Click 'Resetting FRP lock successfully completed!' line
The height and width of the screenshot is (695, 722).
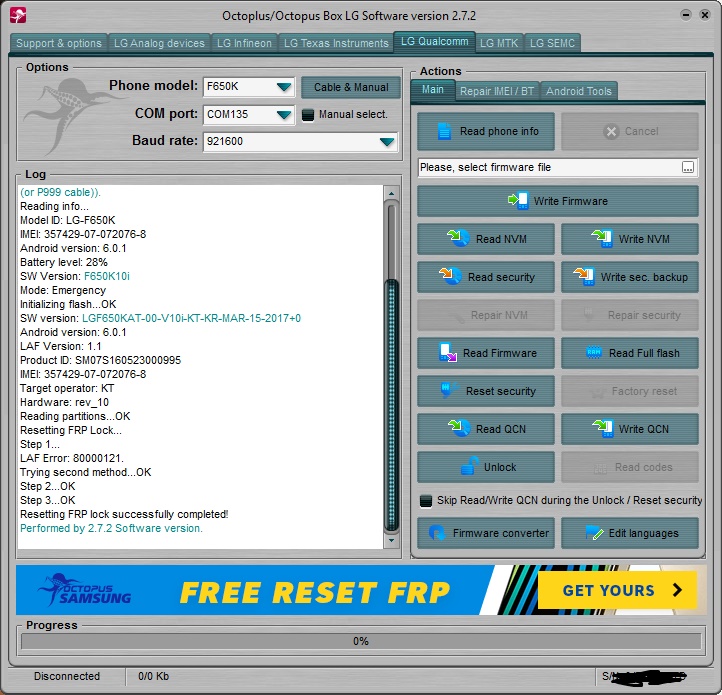(124, 514)
